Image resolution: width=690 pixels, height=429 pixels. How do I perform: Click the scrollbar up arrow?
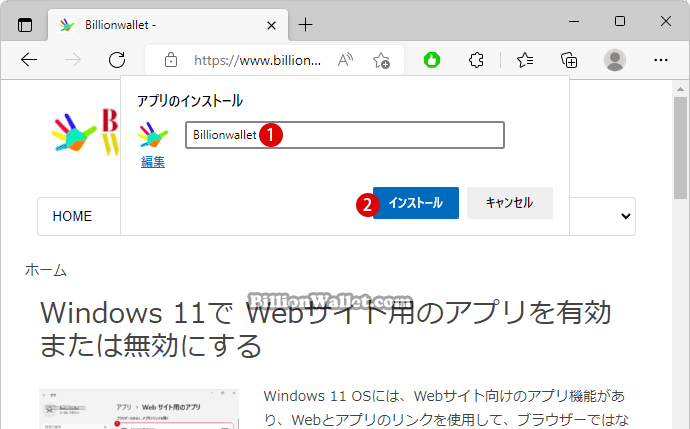click(x=680, y=89)
